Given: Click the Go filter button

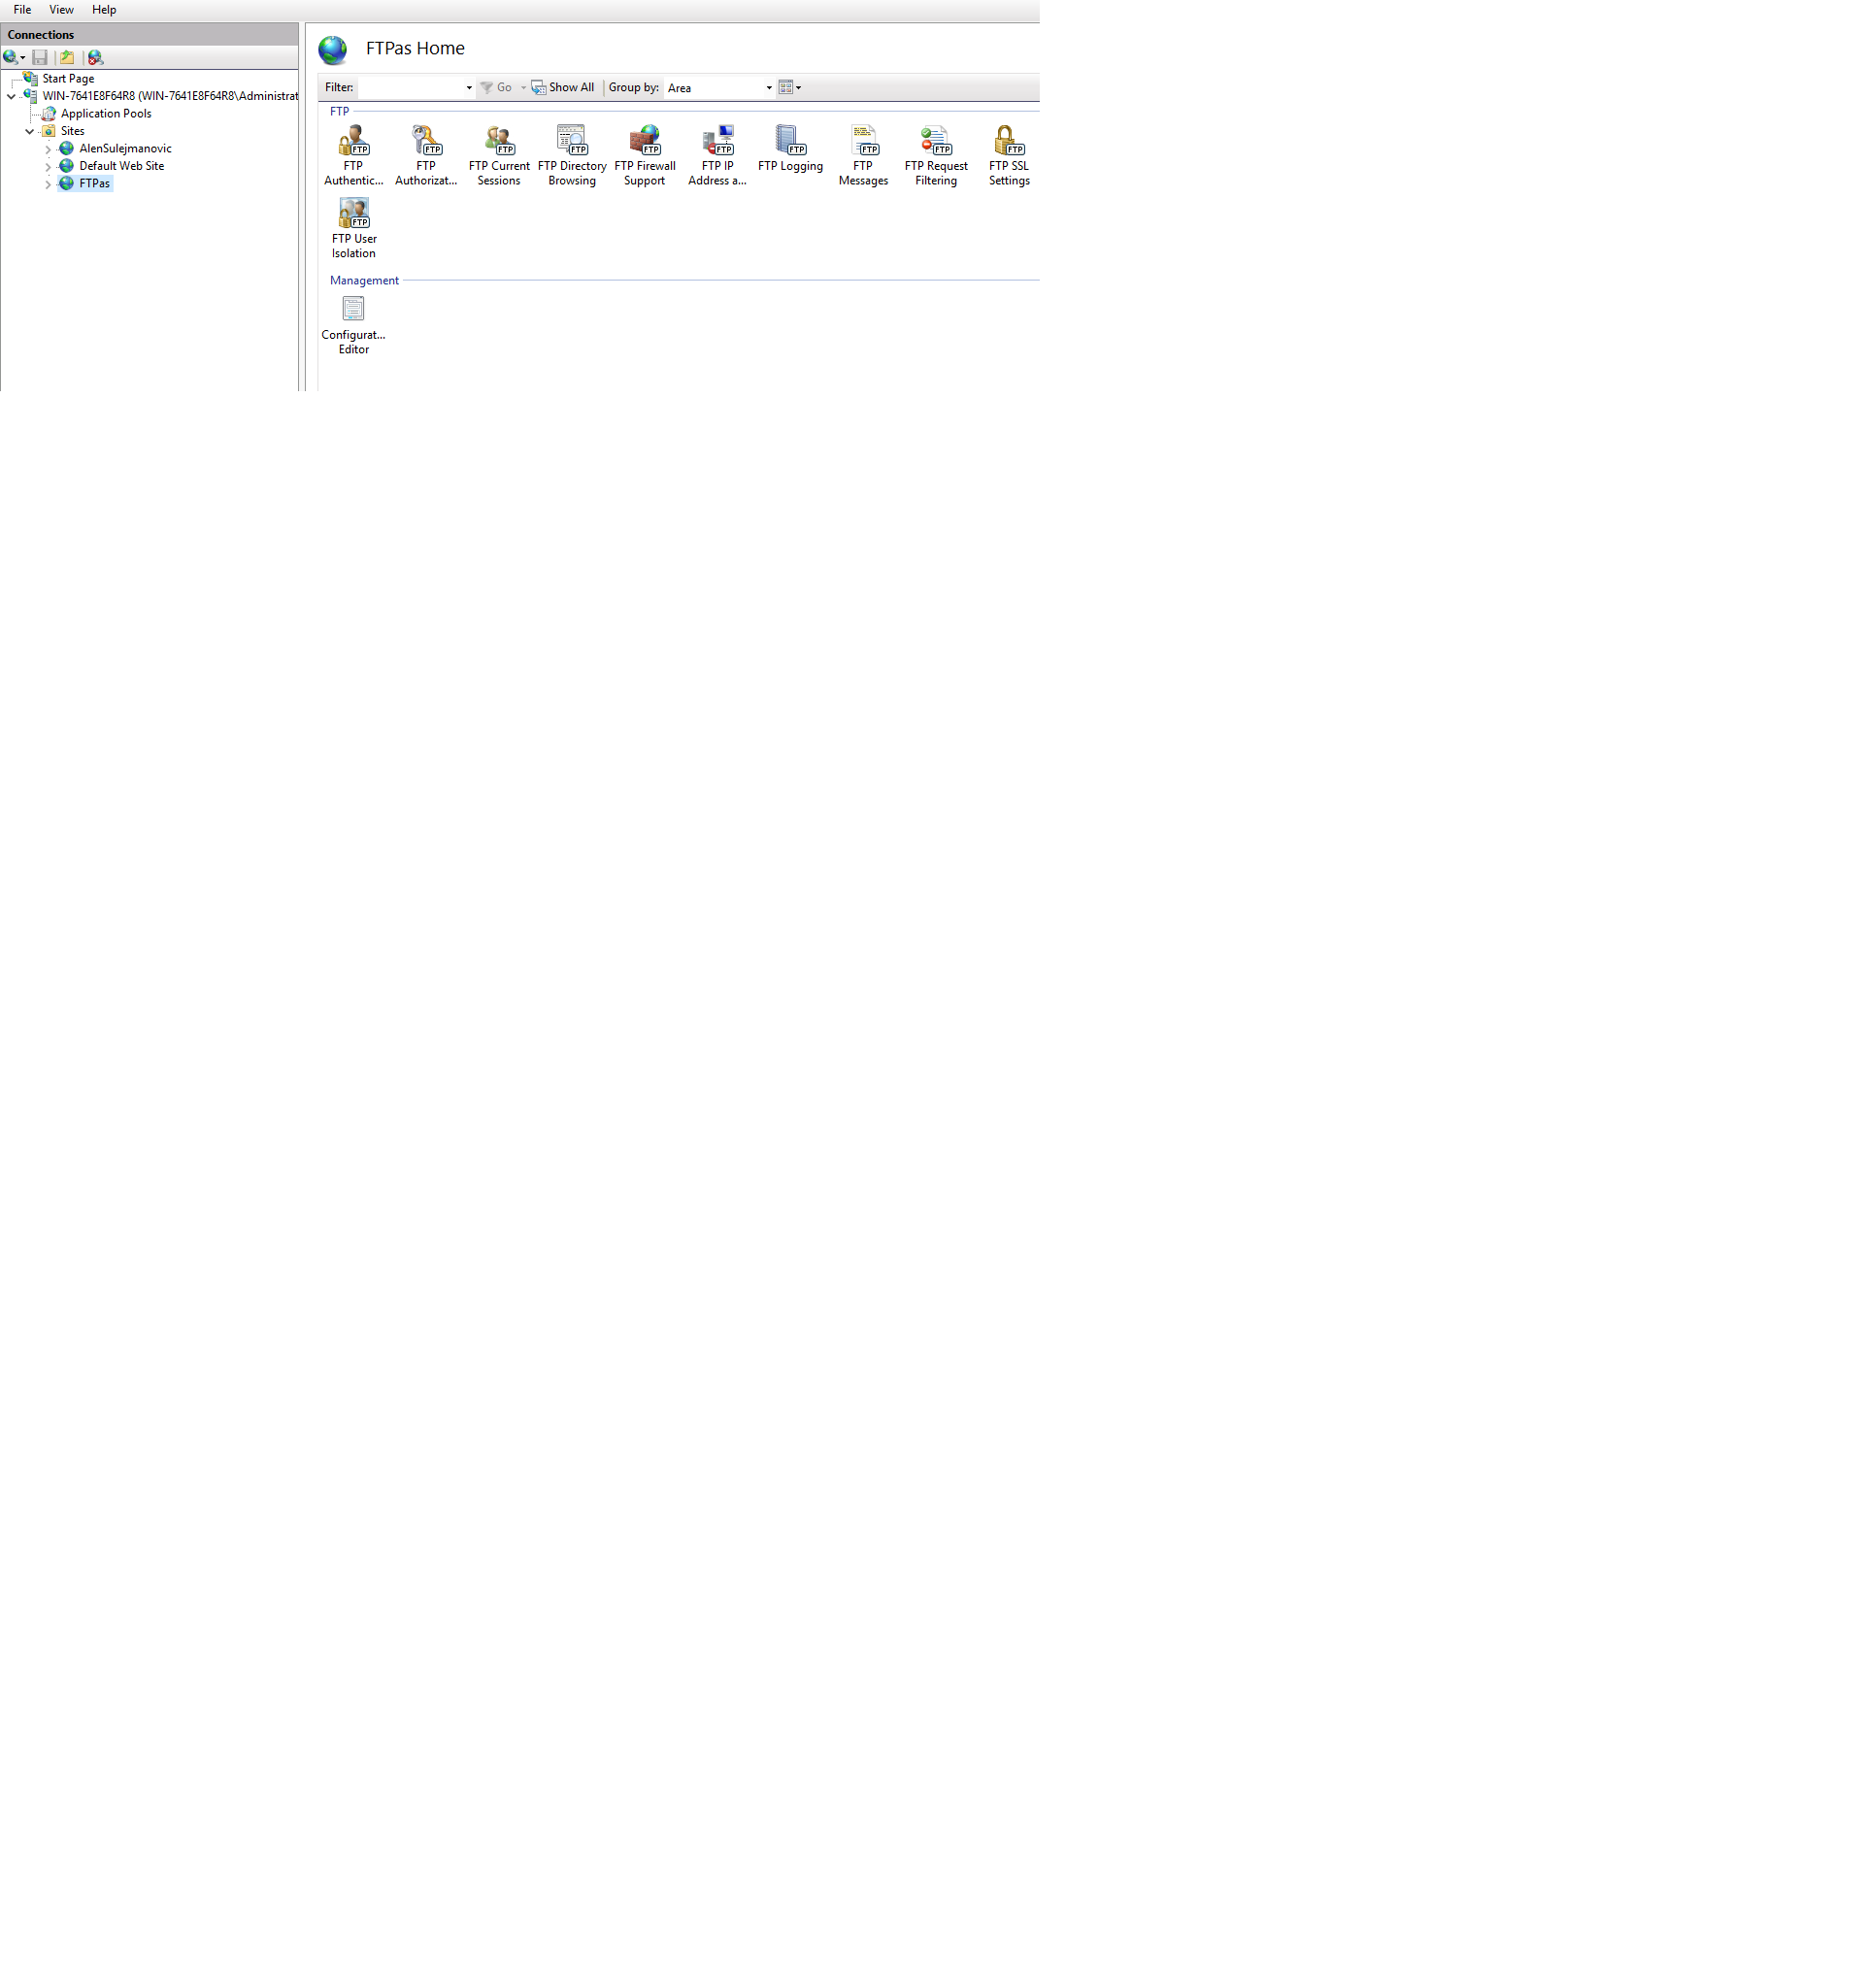Looking at the screenshot, I should click(496, 88).
